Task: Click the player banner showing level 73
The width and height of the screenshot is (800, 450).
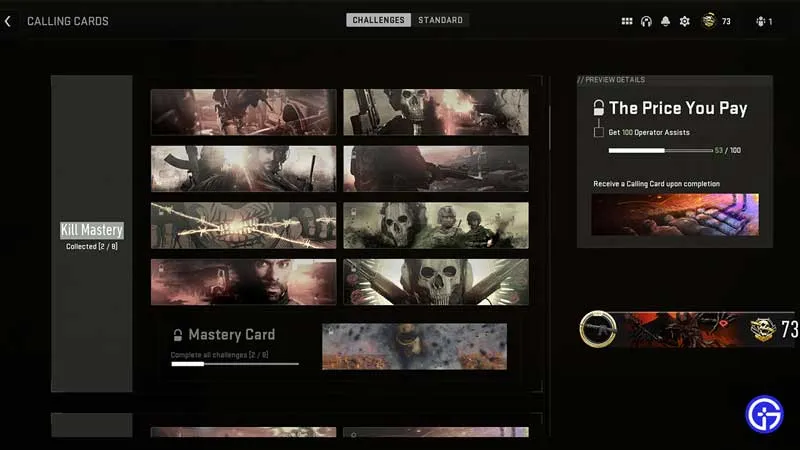Action: click(x=689, y=330)
